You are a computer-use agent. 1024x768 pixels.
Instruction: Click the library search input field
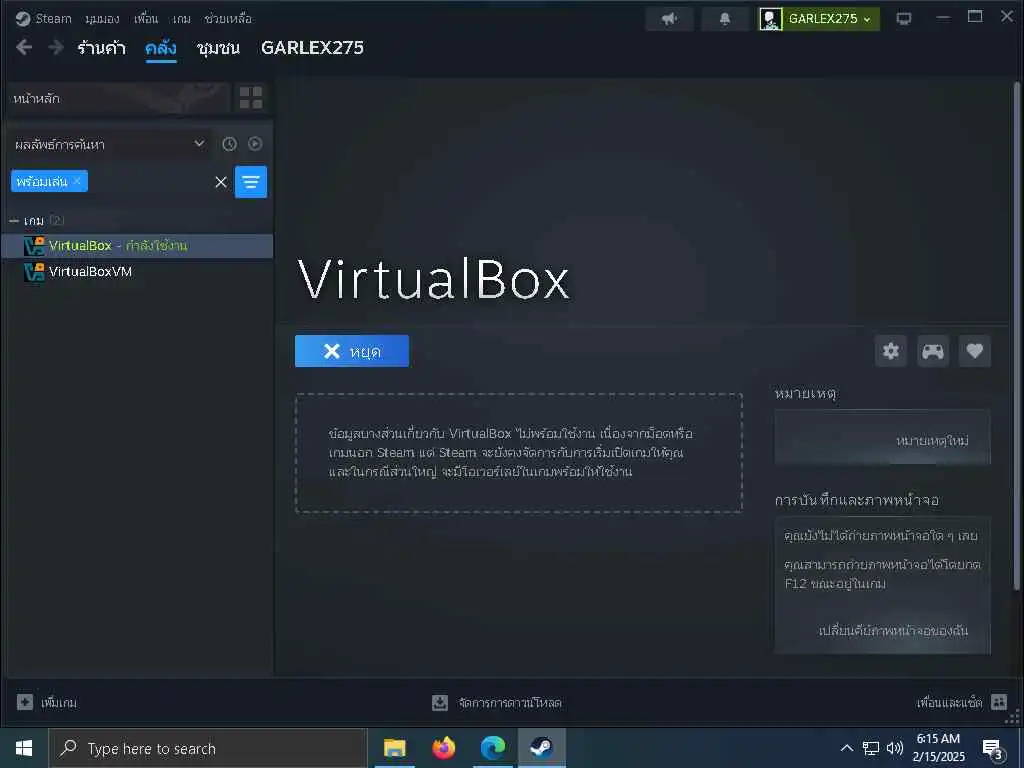[x=150, y=182]
